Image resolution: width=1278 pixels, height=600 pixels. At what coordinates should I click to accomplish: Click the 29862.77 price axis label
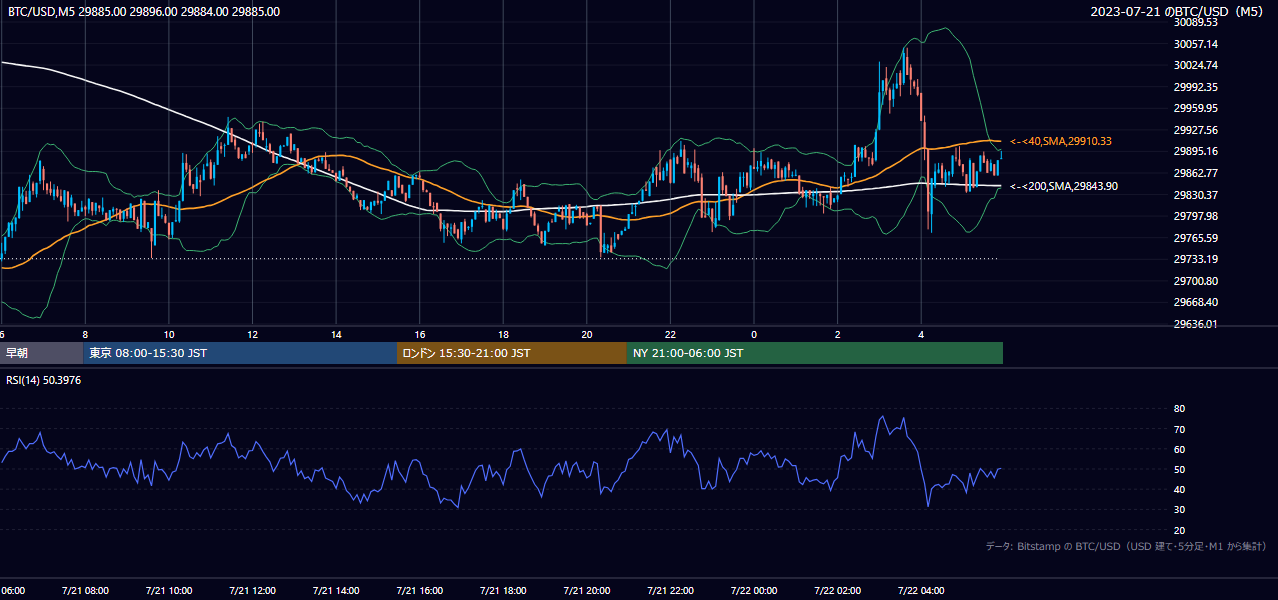1196,173
